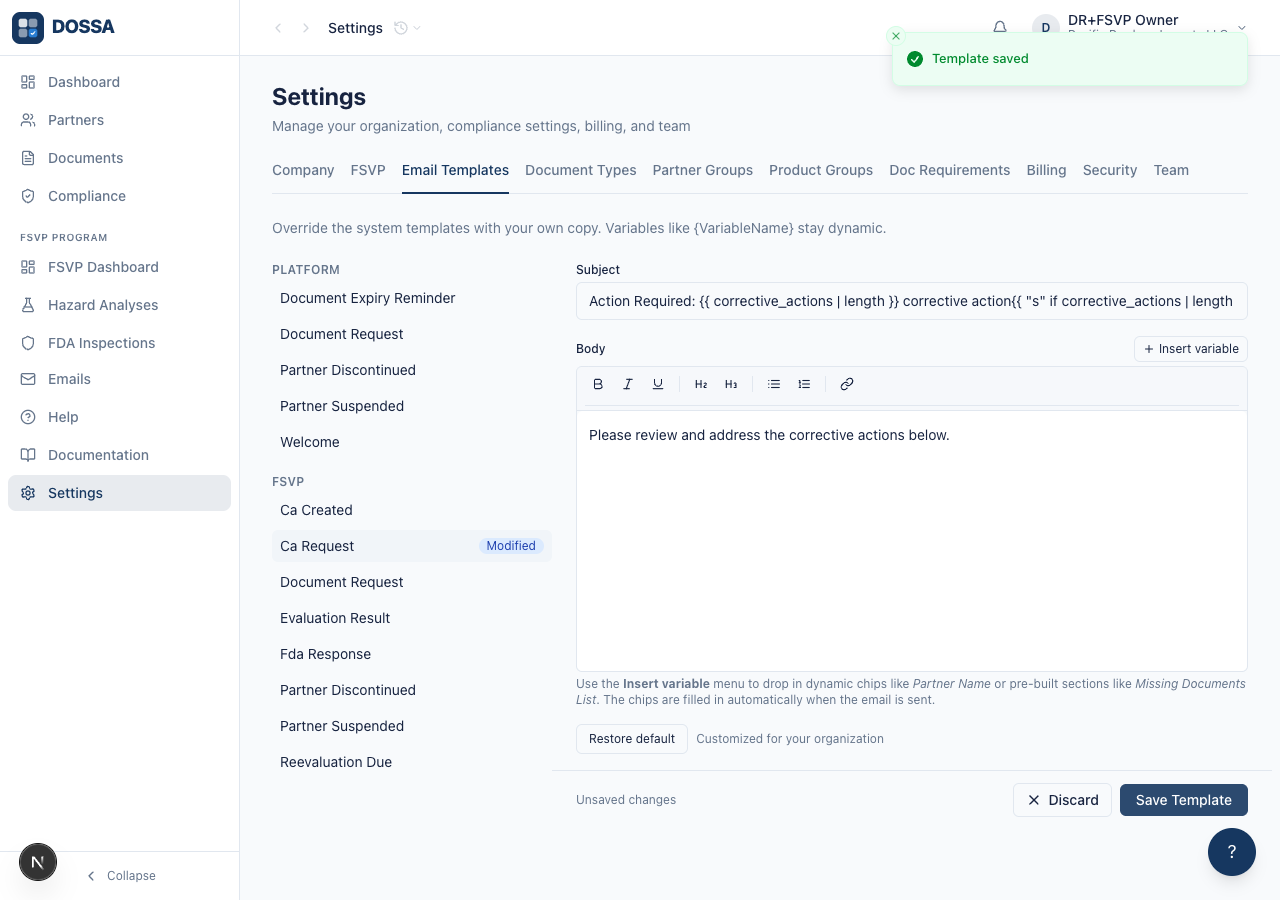Click the Subject input field
This screenshot has height=900, width=1280.
click(x=912, y=301)
